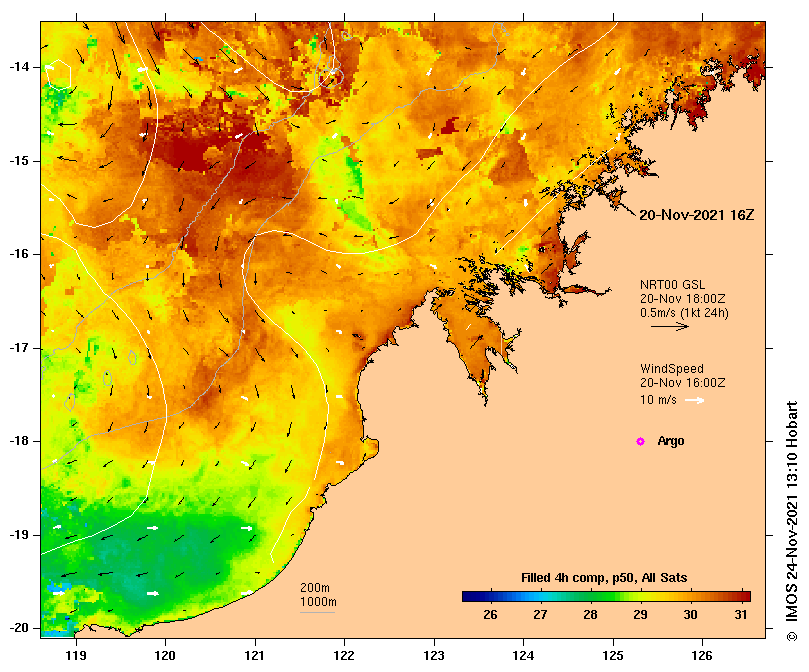Click the 0.5m/s (1kt 24h) text

click(x=684, y=313)
